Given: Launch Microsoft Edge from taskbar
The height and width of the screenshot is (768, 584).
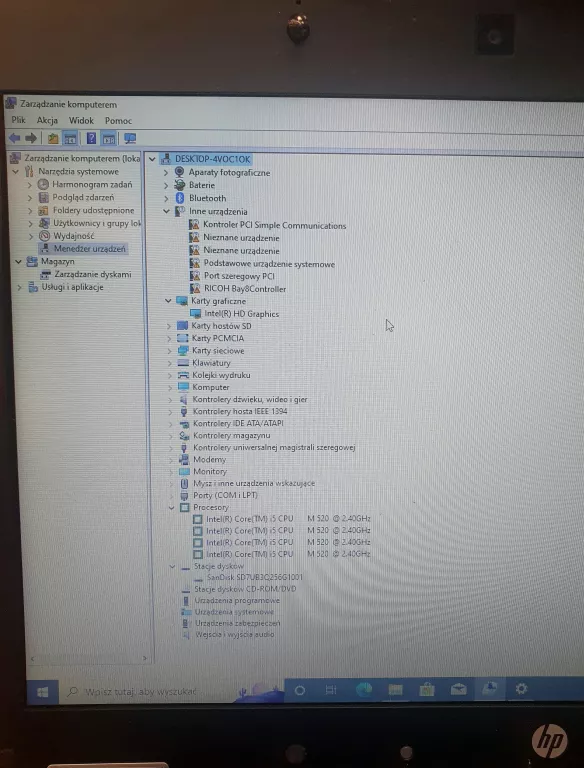Looking at the screenshot, I should pos(364,690).
